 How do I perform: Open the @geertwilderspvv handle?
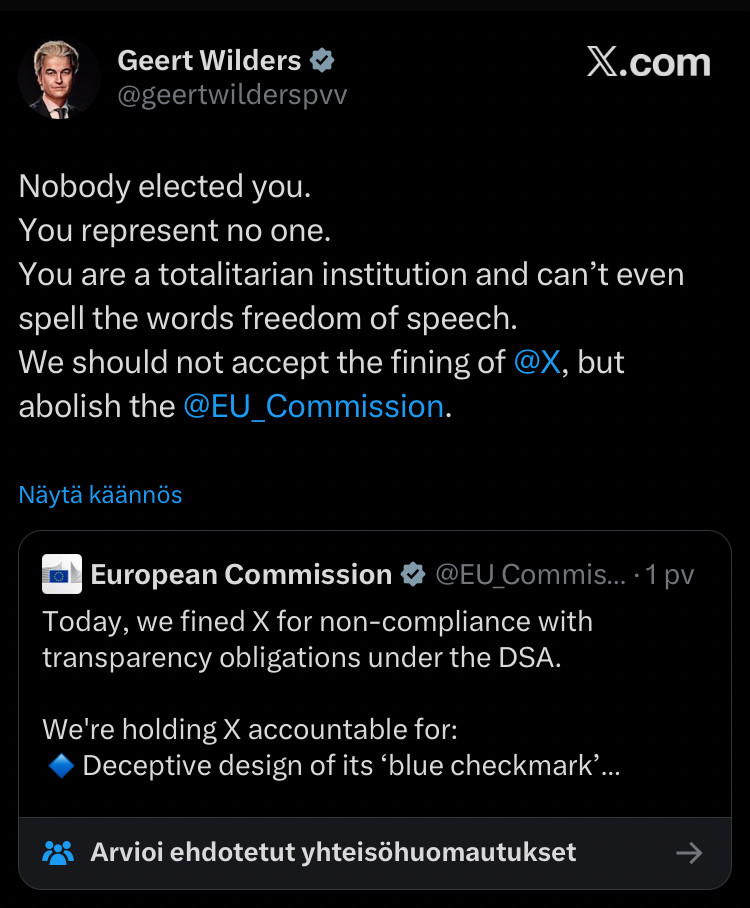[232, 96]
